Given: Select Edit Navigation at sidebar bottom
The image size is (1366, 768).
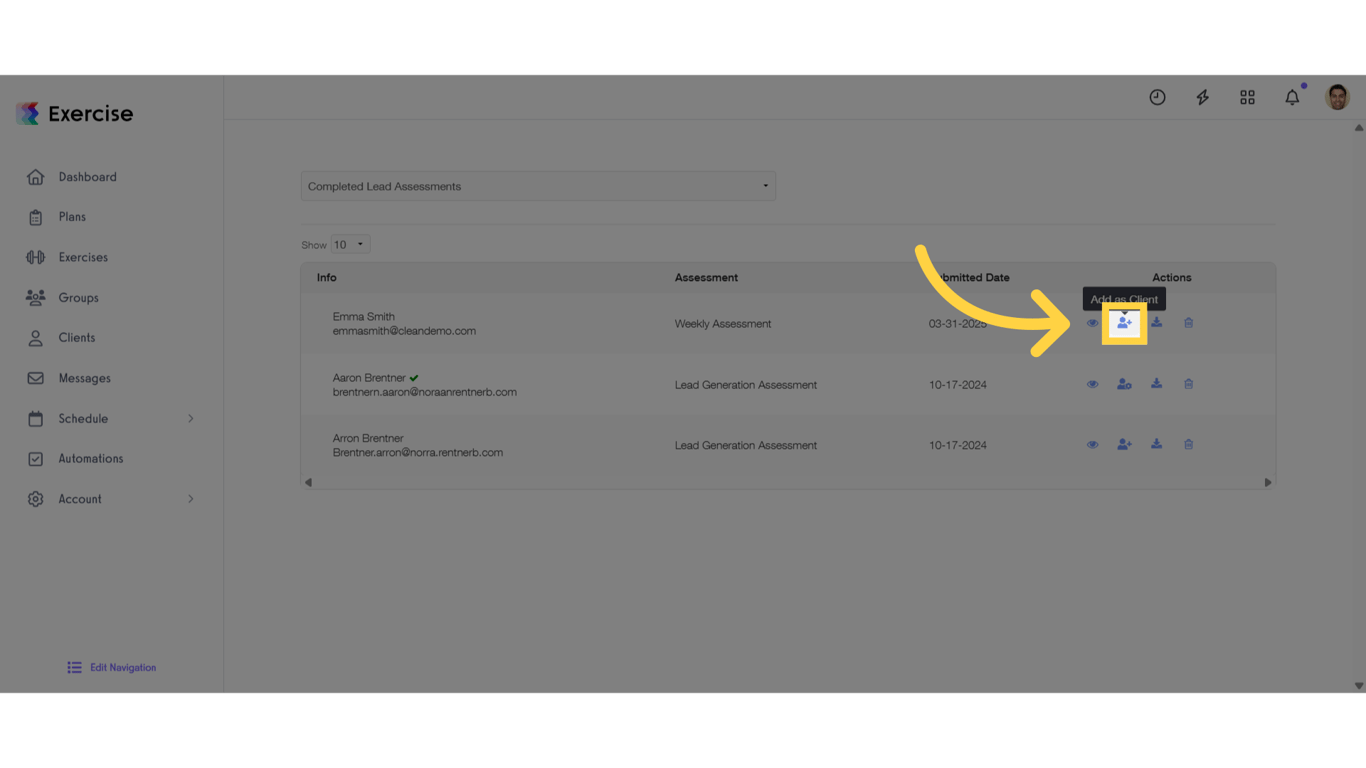Looking at the screenshot, I should 111,667.
